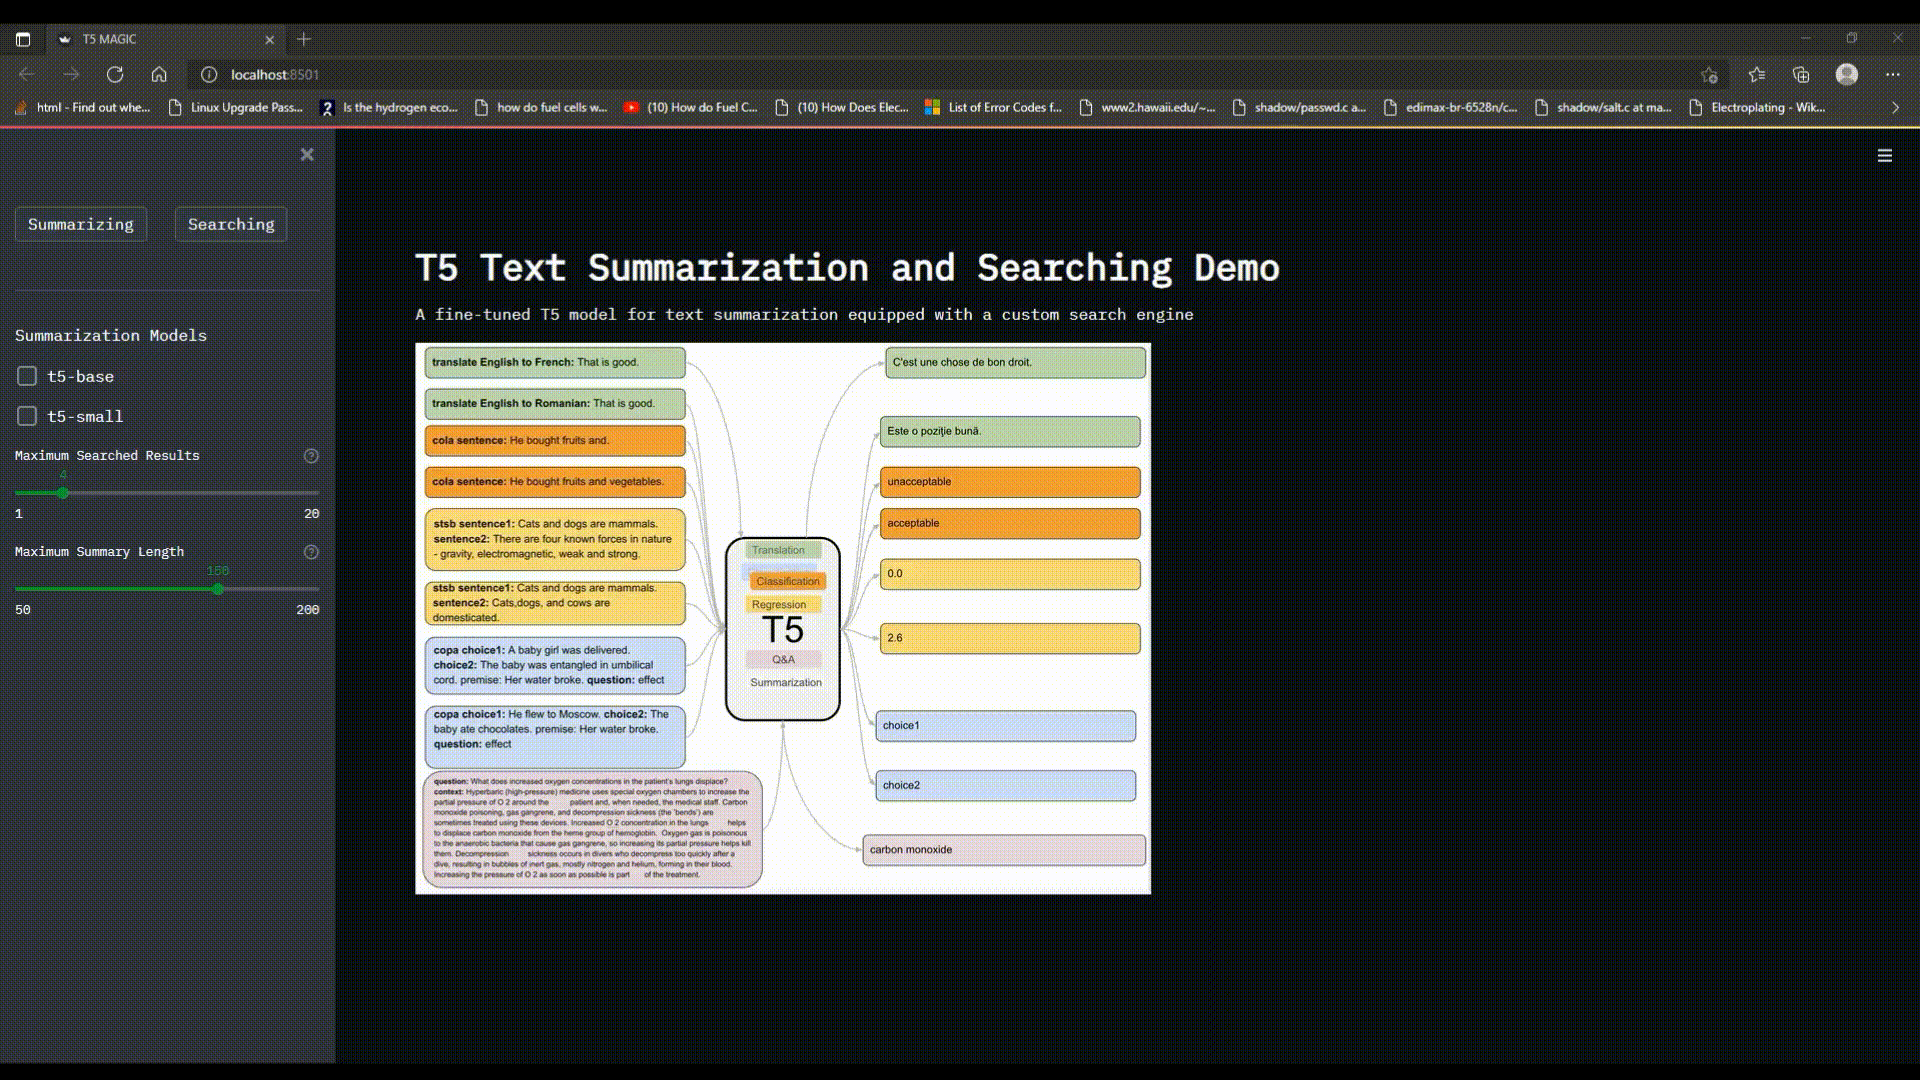1920x1080 pixels.
Task: Go to browser home page icon
Action: pos(159,74)
